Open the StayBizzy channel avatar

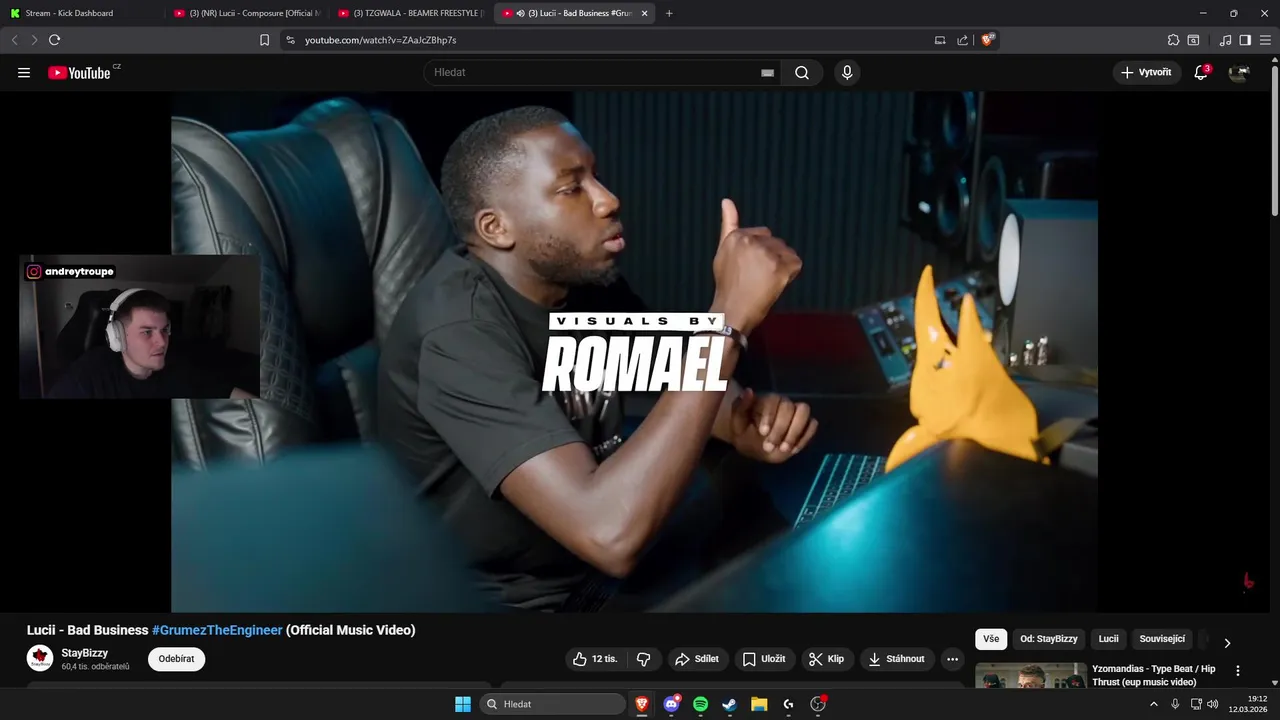[x=40, y=658]
